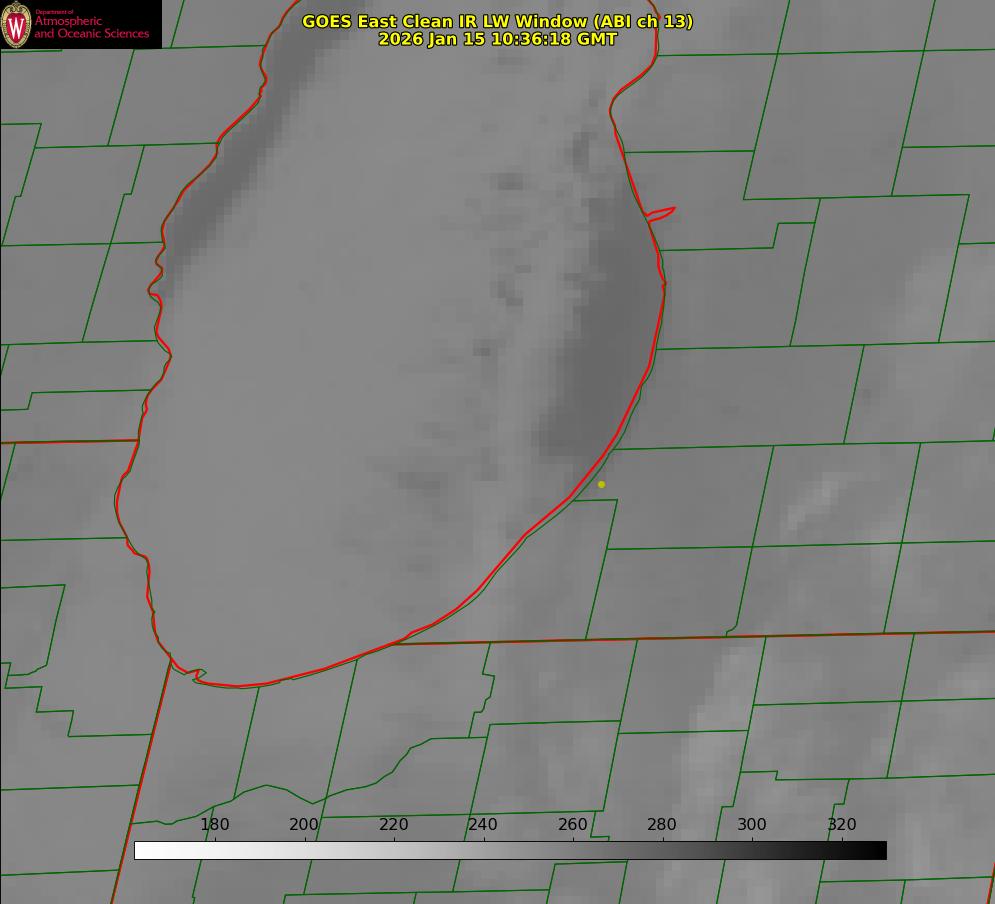995x904 pixels.
Task: Click the grayscale temperature colorbar
Action: pos(510,850)
